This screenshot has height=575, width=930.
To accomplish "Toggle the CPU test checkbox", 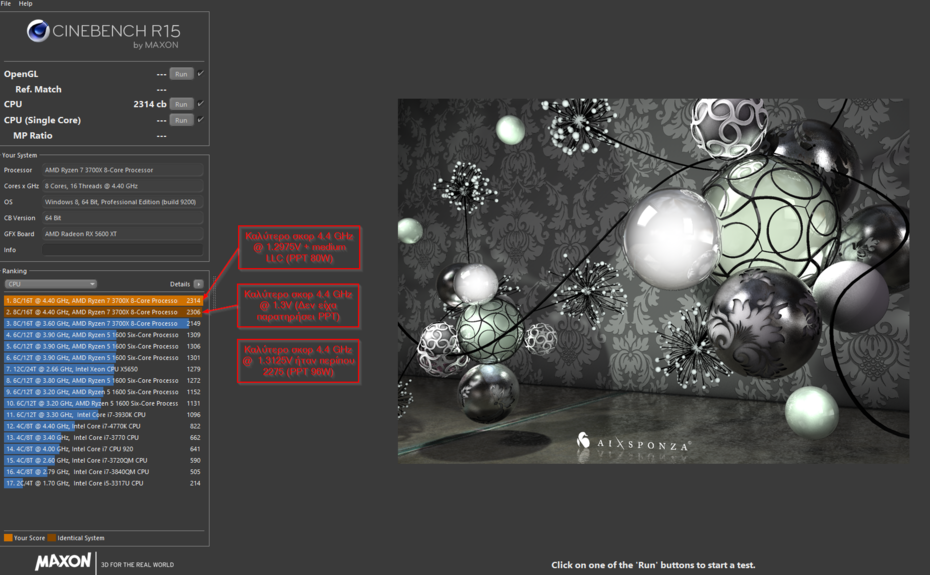I will [200, 104].
